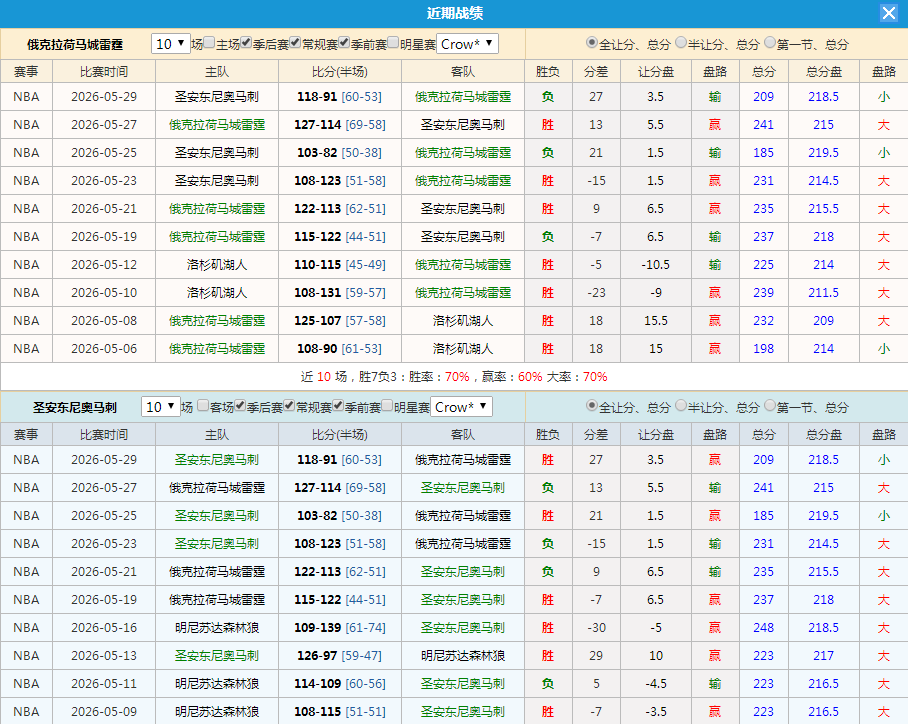Click score 118-91 [60-53] in the 雷霆 table
Image resolution: width=908 pixels, height=724 pixels.
[339, 97]
